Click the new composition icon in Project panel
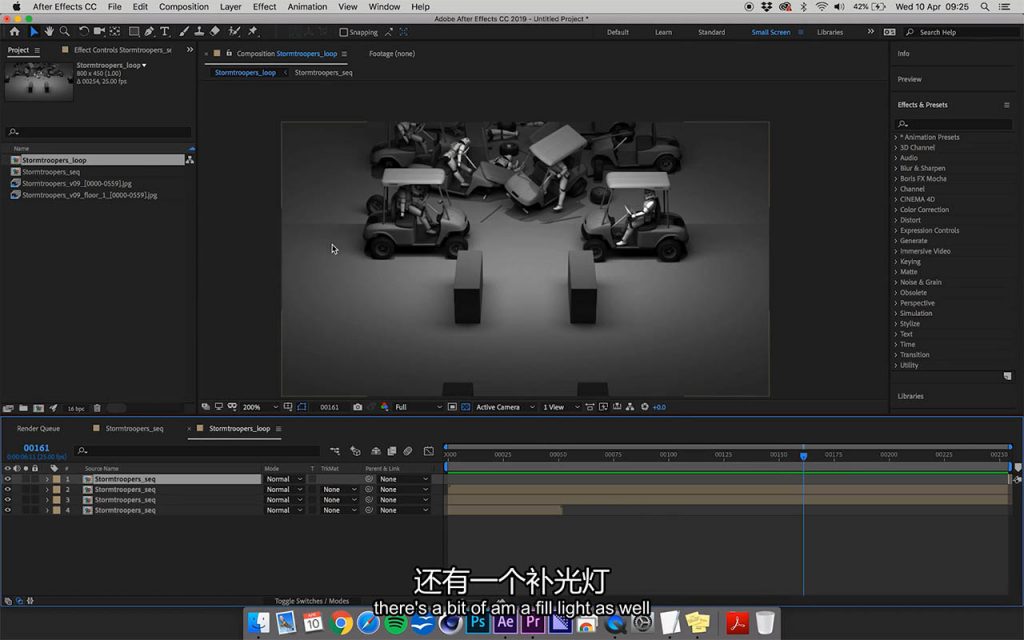This screenshot has height=640, width=1024. pos(39,408)
